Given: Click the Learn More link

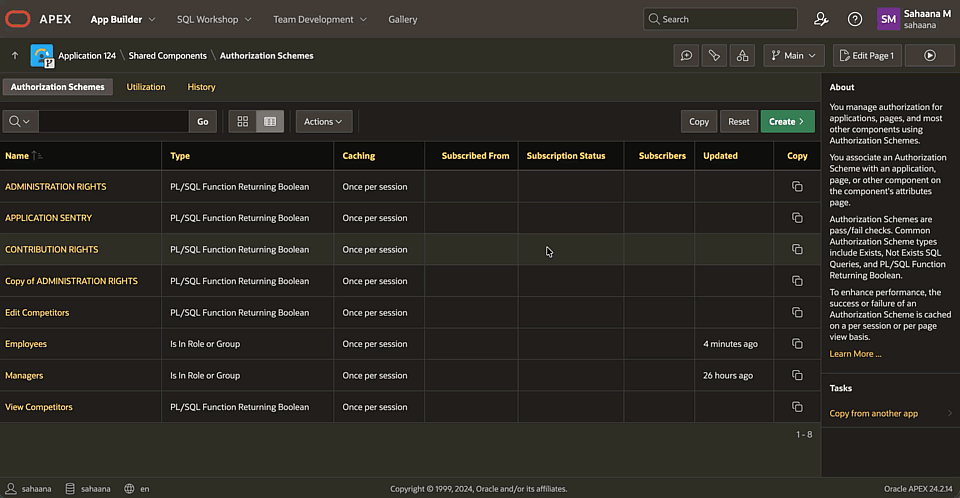Looking at the screenshot, I should [x=855, y=354].
